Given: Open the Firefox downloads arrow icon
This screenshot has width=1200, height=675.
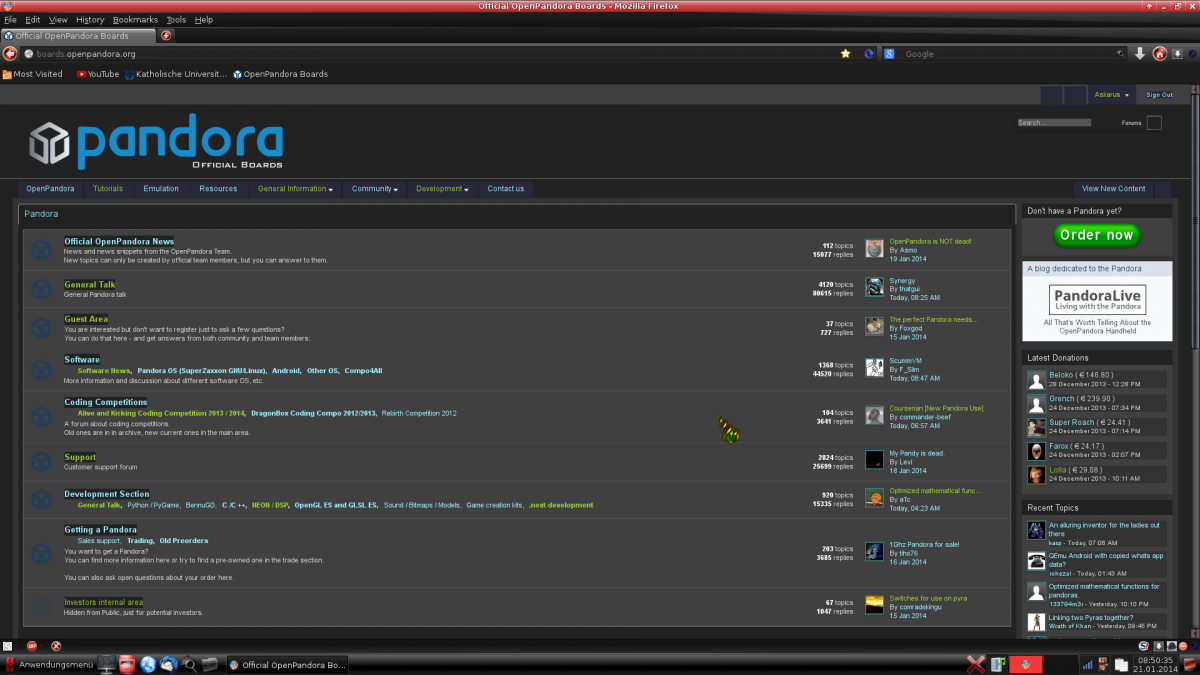Looking at the screenshot, I should (x=1139, y=54).
